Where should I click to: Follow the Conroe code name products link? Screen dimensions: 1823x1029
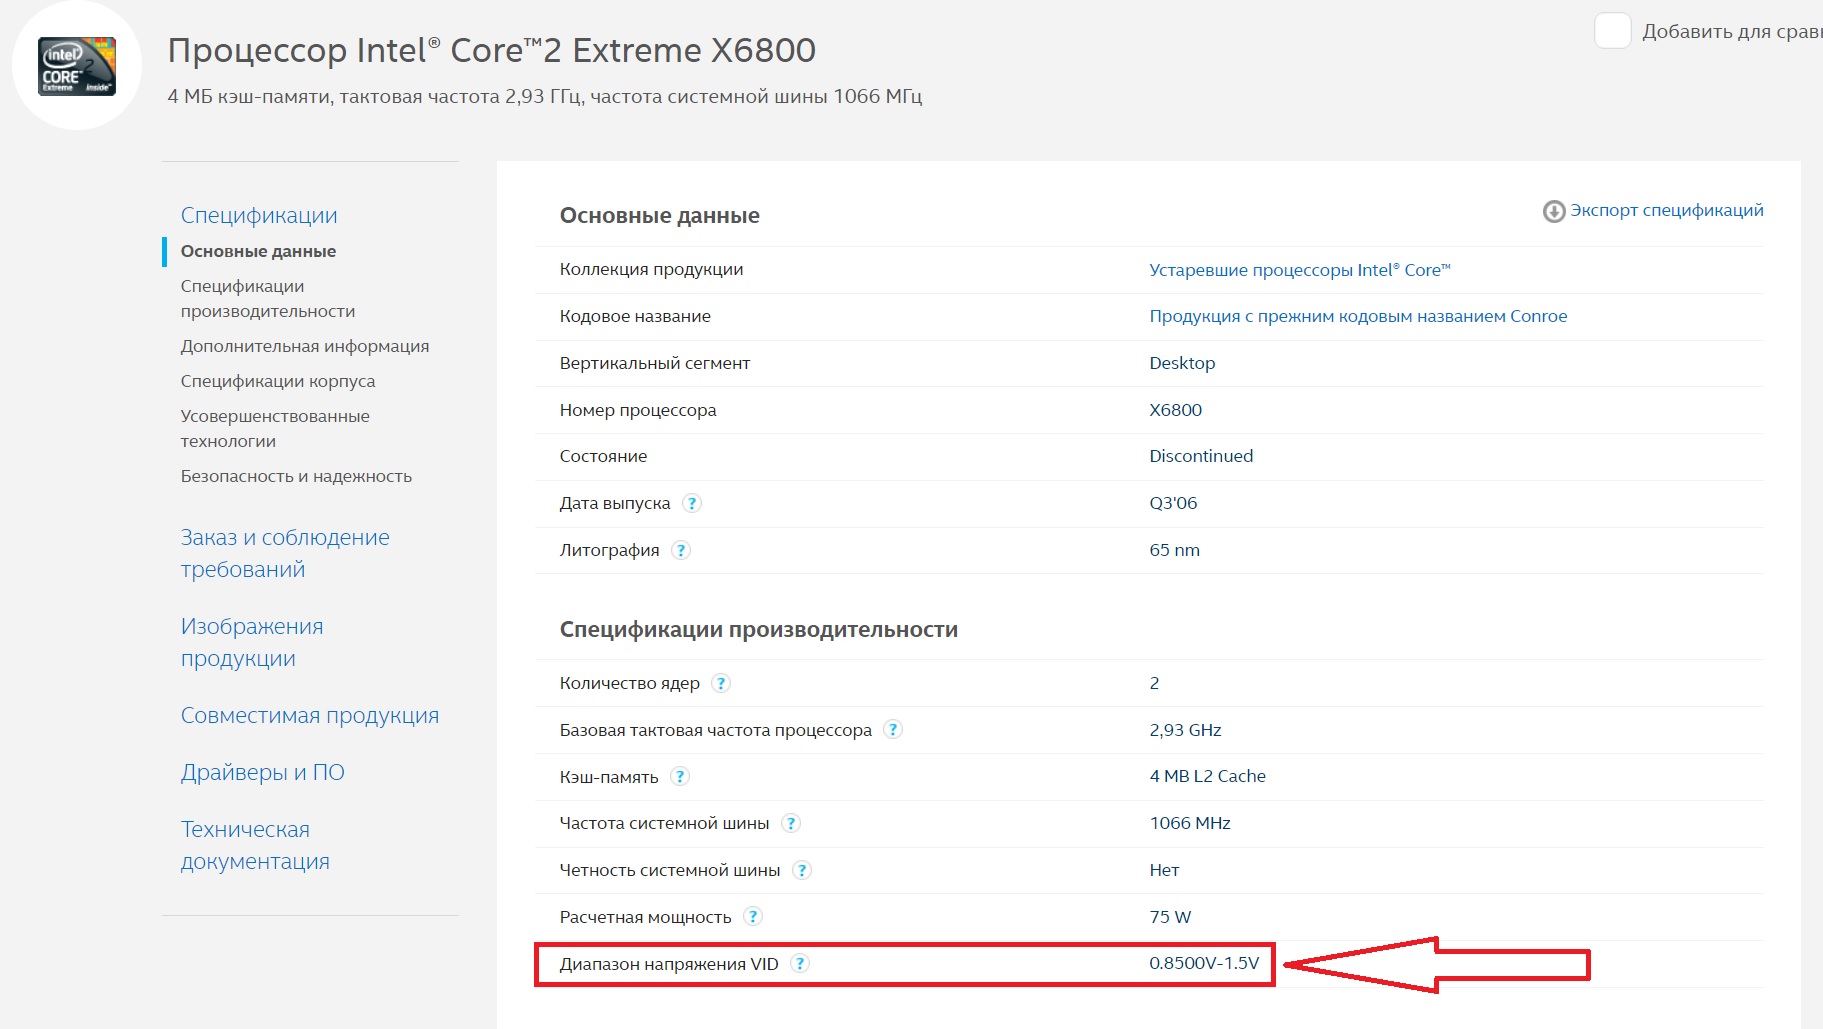tap(1358, 316)
